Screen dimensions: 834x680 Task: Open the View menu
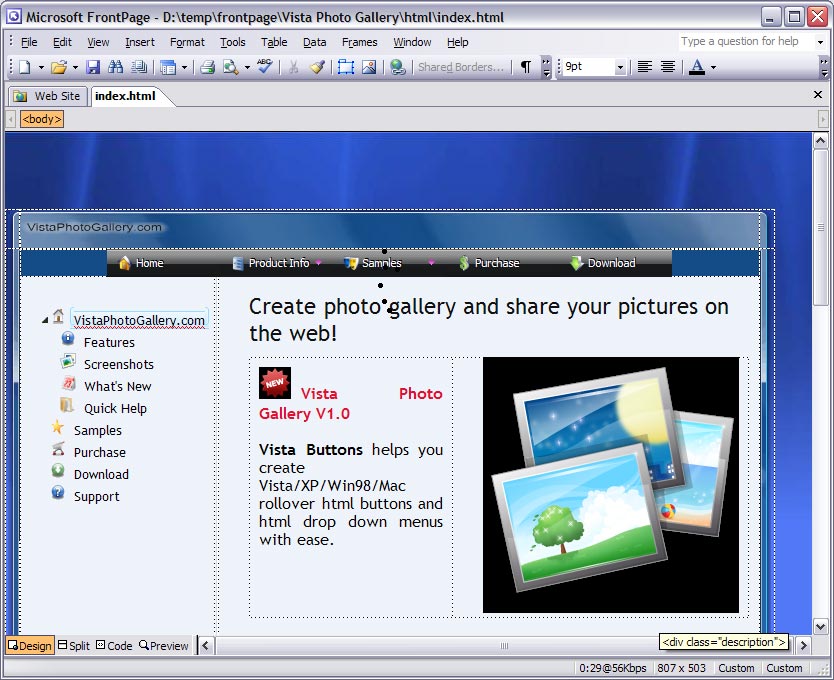point(98,42)
